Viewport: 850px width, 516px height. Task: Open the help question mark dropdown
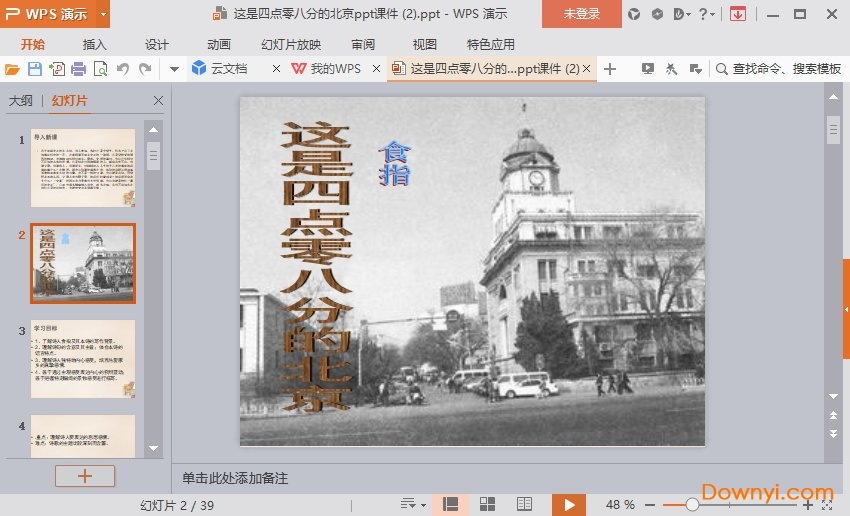pos(706,14)
